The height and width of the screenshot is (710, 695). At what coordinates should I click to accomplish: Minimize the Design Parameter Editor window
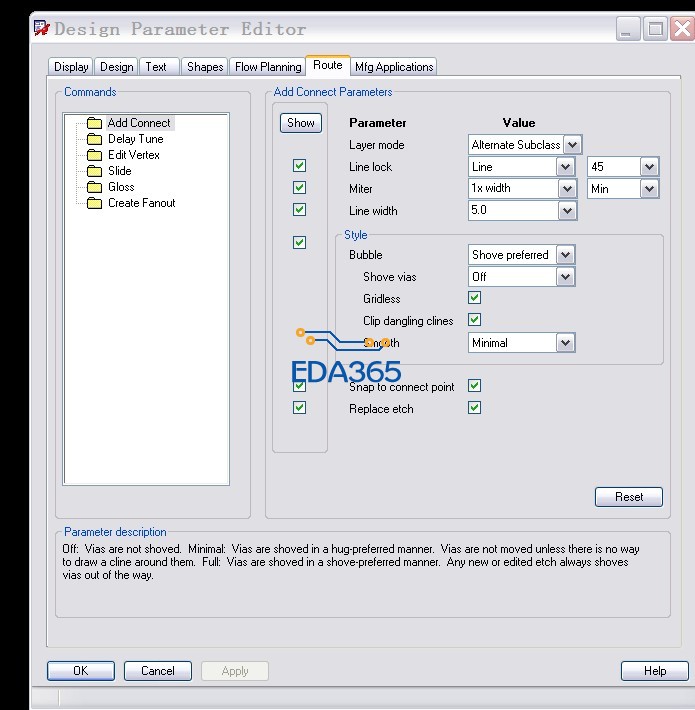click(x=628, y=29)
